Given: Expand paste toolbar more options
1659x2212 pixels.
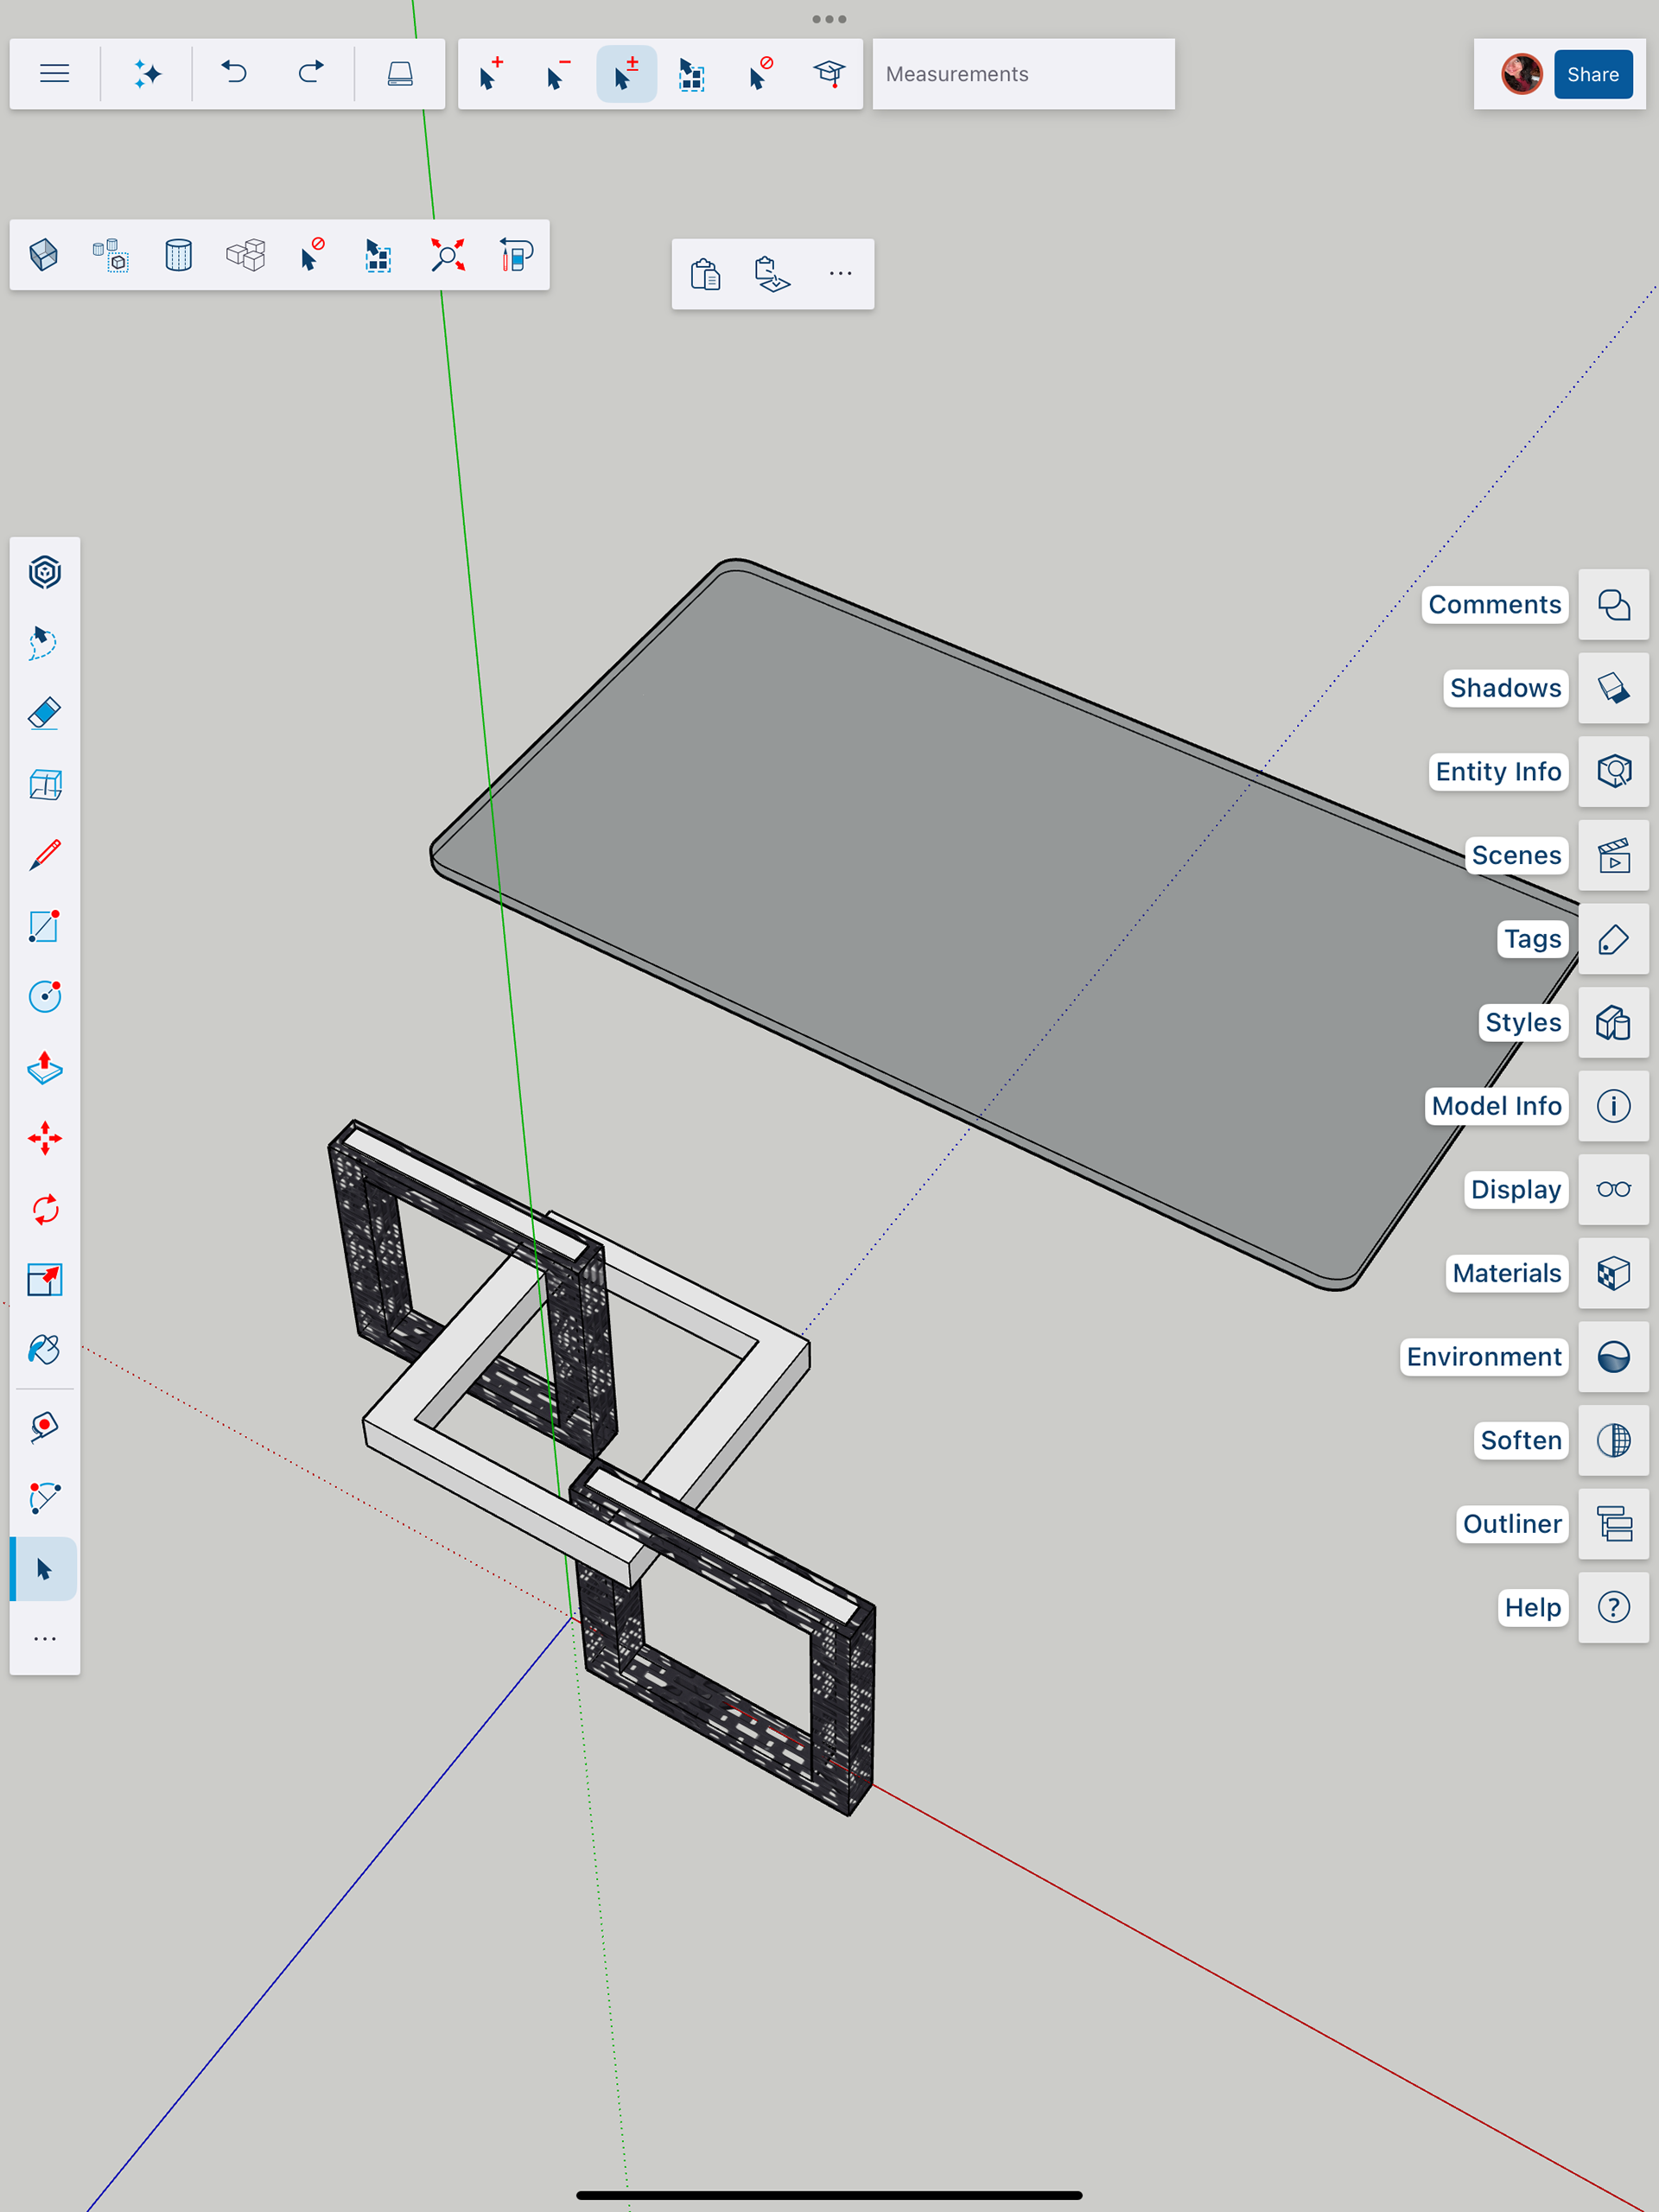Looking at the screenshot, I should coord(840,273).
